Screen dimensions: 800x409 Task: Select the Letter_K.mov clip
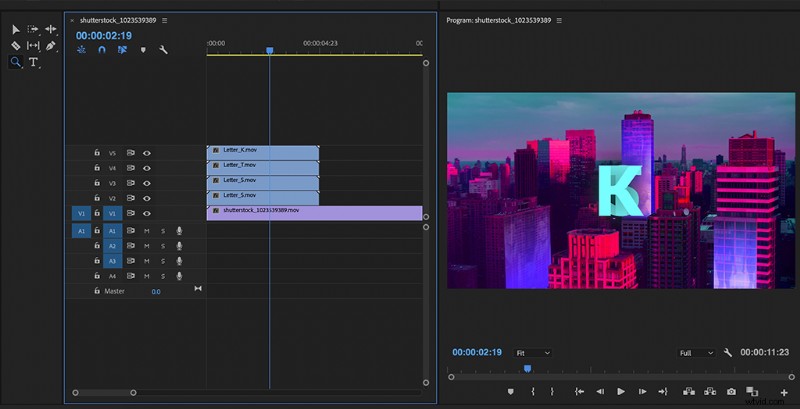(263, 153)
